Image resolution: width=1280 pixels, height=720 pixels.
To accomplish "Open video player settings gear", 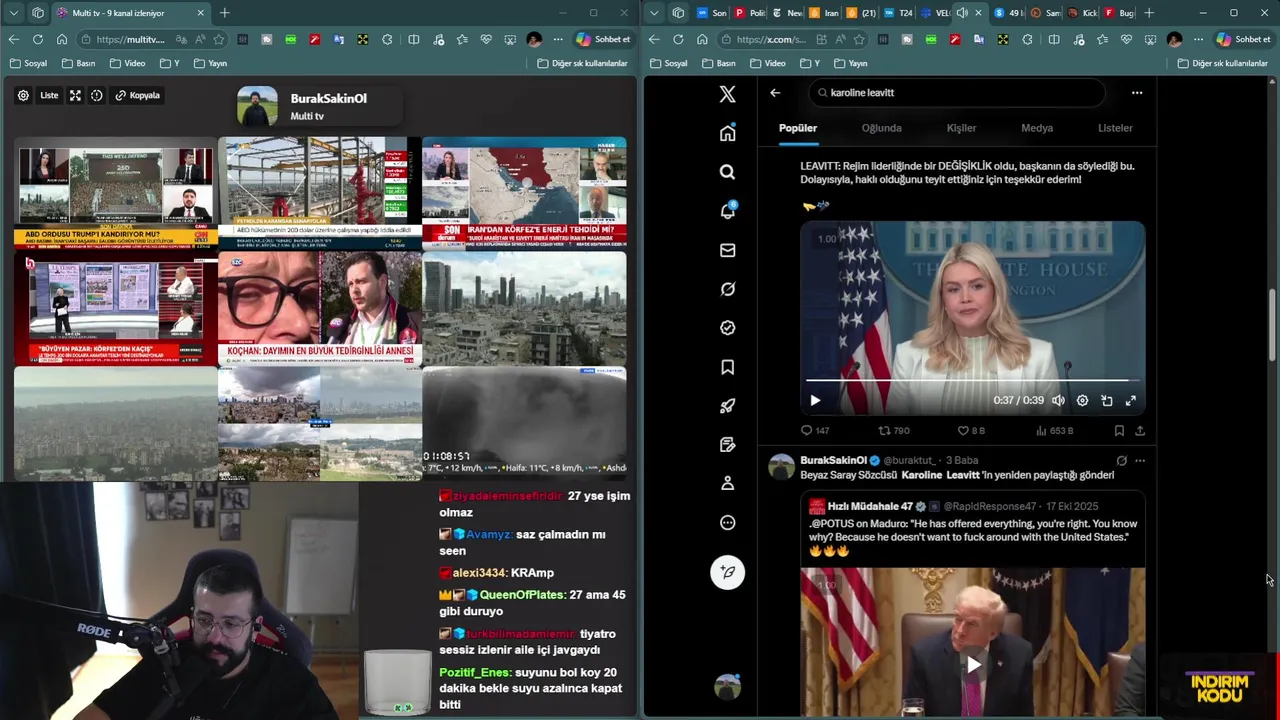I will point(1082,400).
